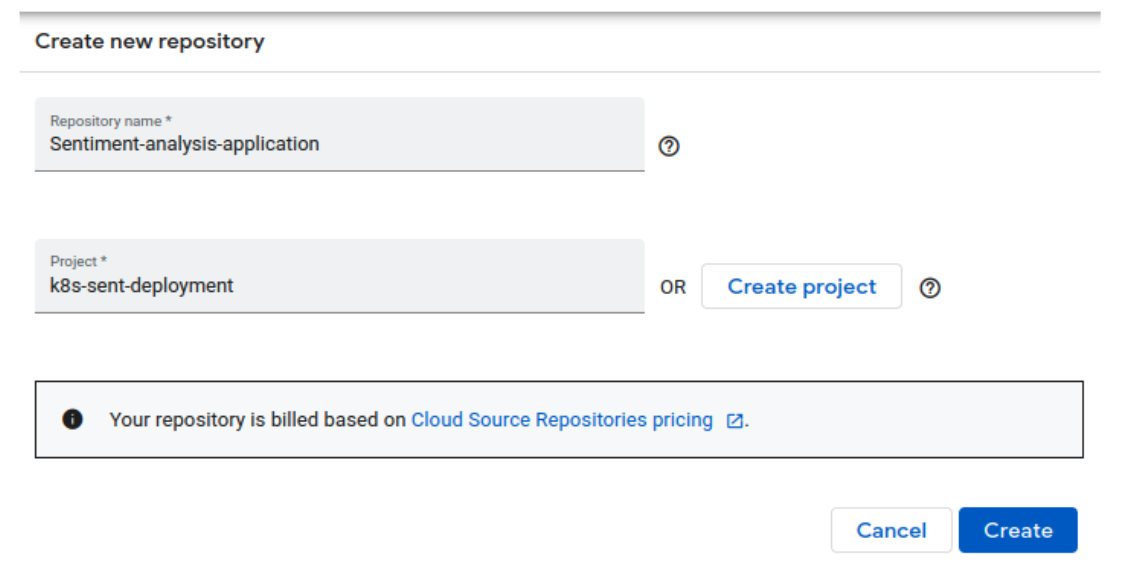
Task: Click 'Your repository is billed based on' text
Action: point(257,420)
